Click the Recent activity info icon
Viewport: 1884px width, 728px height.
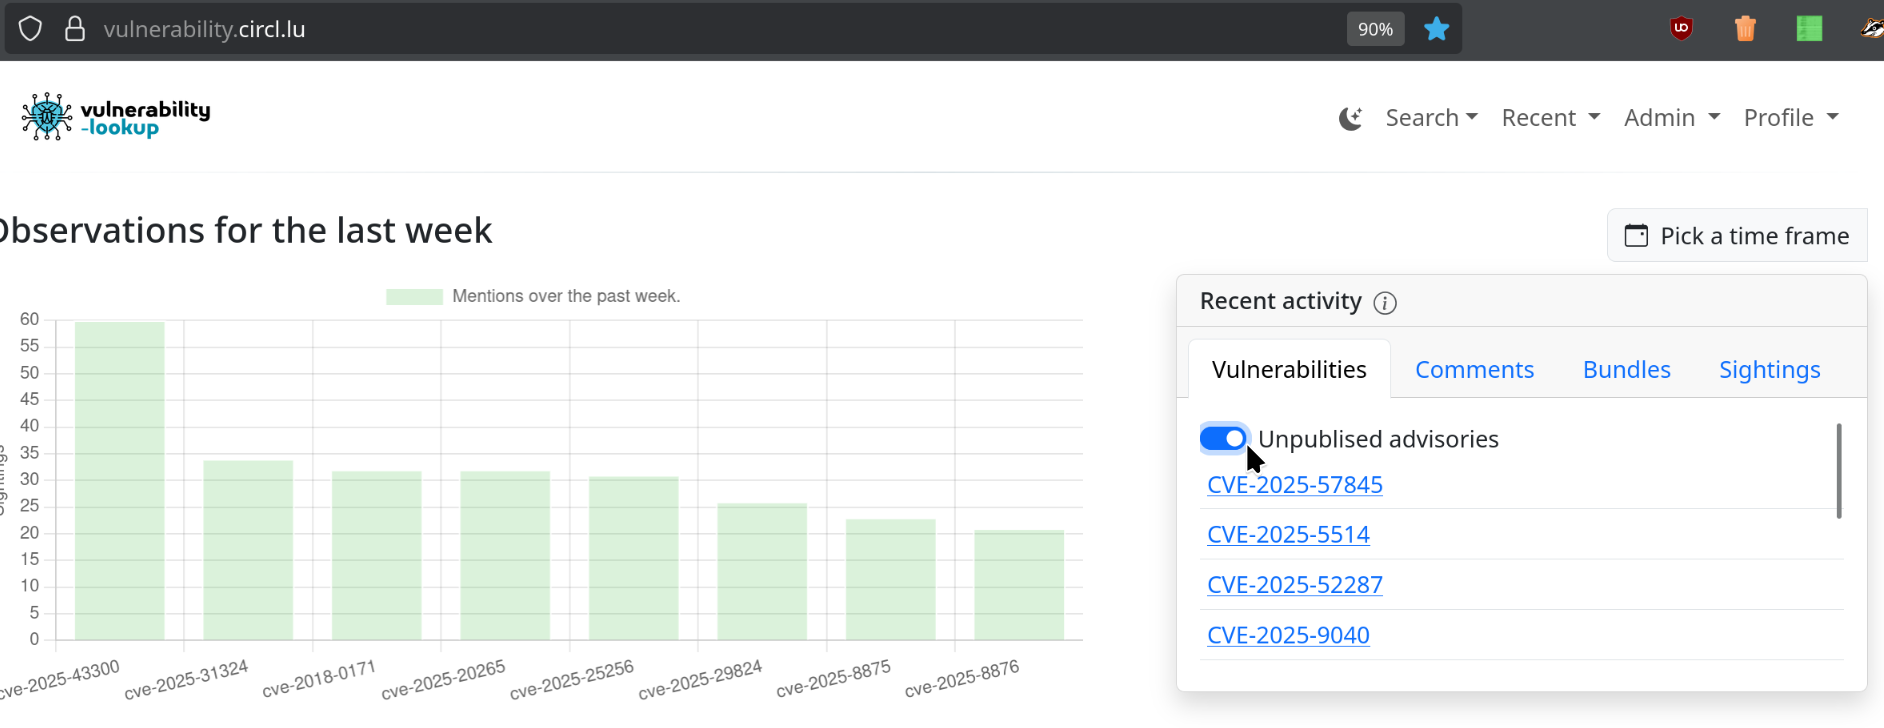click(1385, 303)
